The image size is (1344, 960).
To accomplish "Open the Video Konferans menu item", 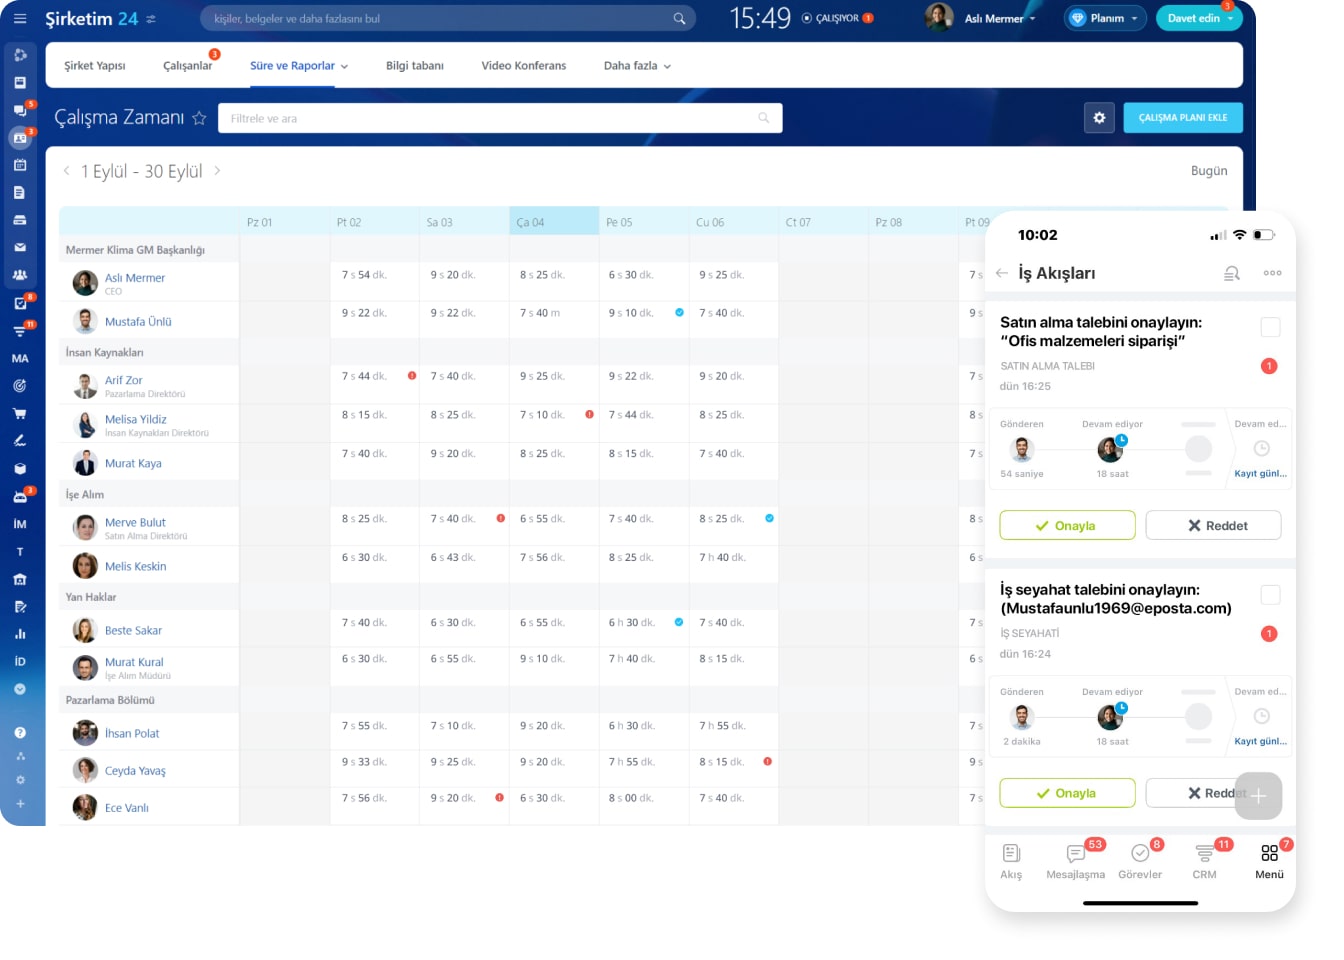I will click(x=522, y=65).
